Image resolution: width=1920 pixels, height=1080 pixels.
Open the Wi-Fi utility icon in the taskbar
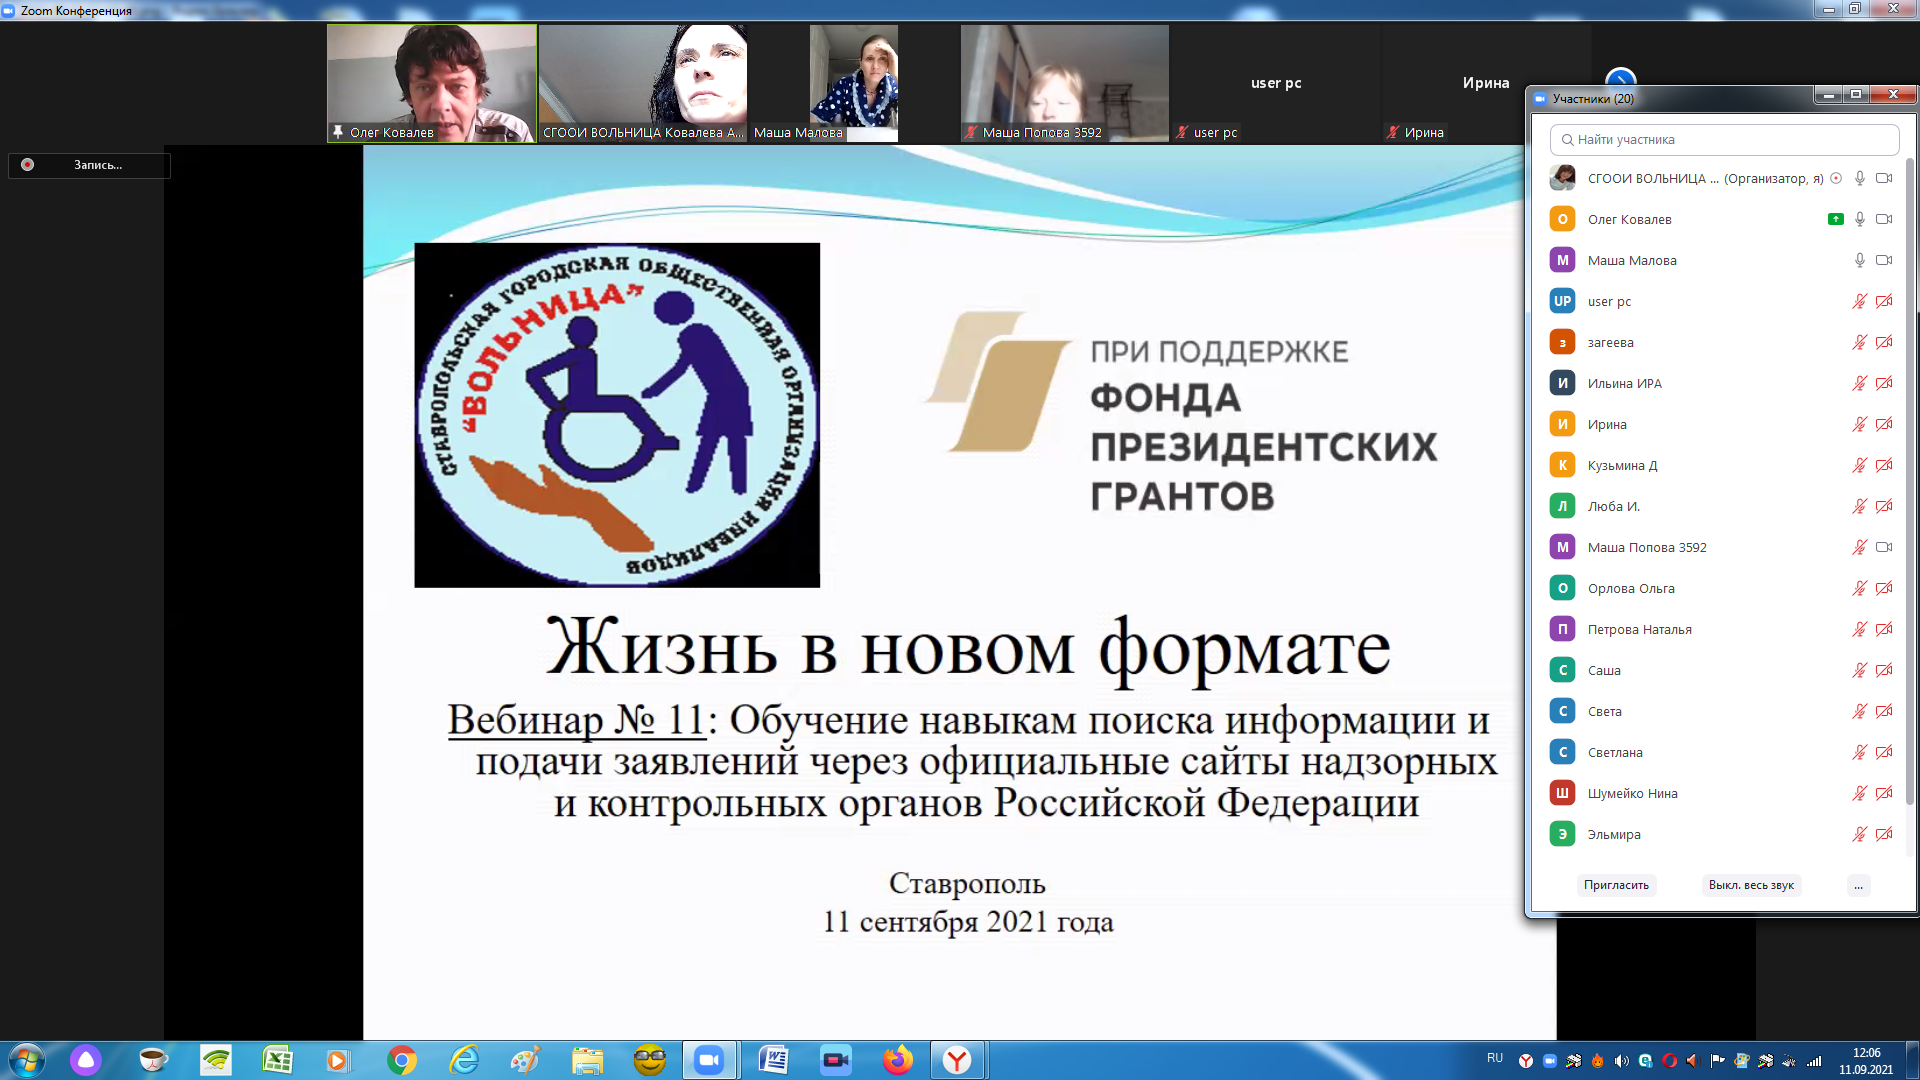216,1060
